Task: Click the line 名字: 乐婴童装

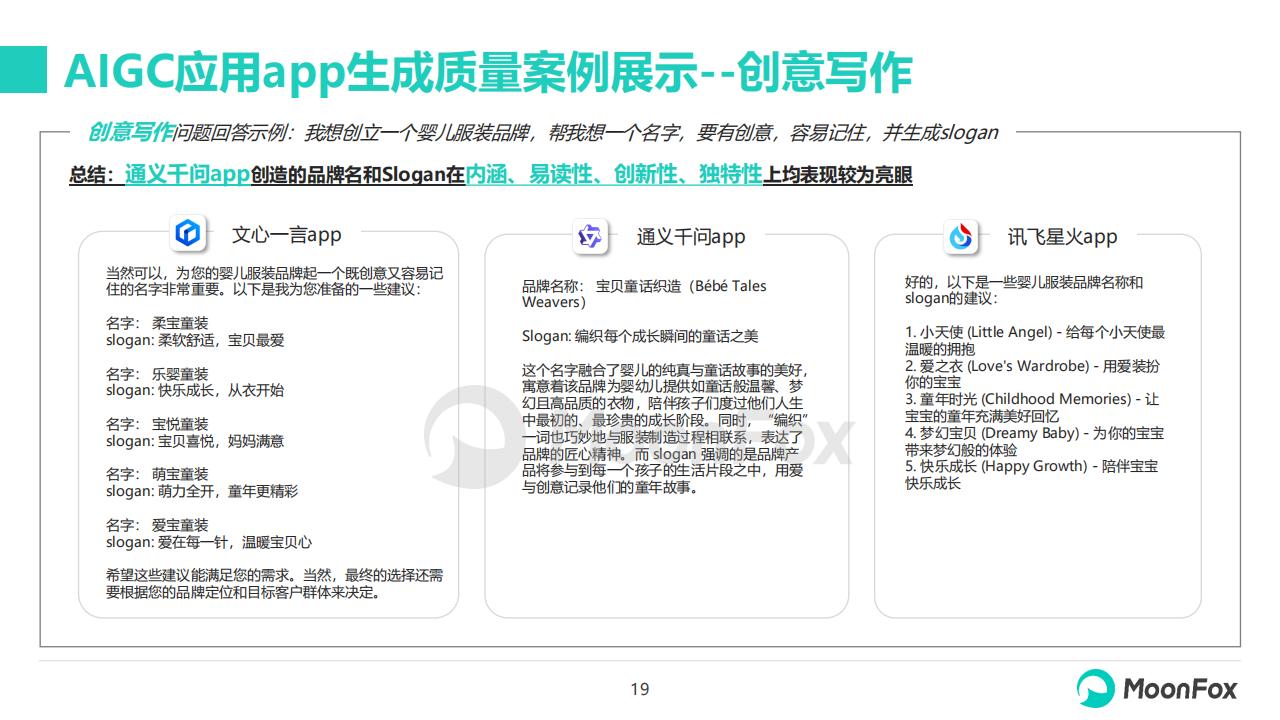Action: [x=157, y=374]
